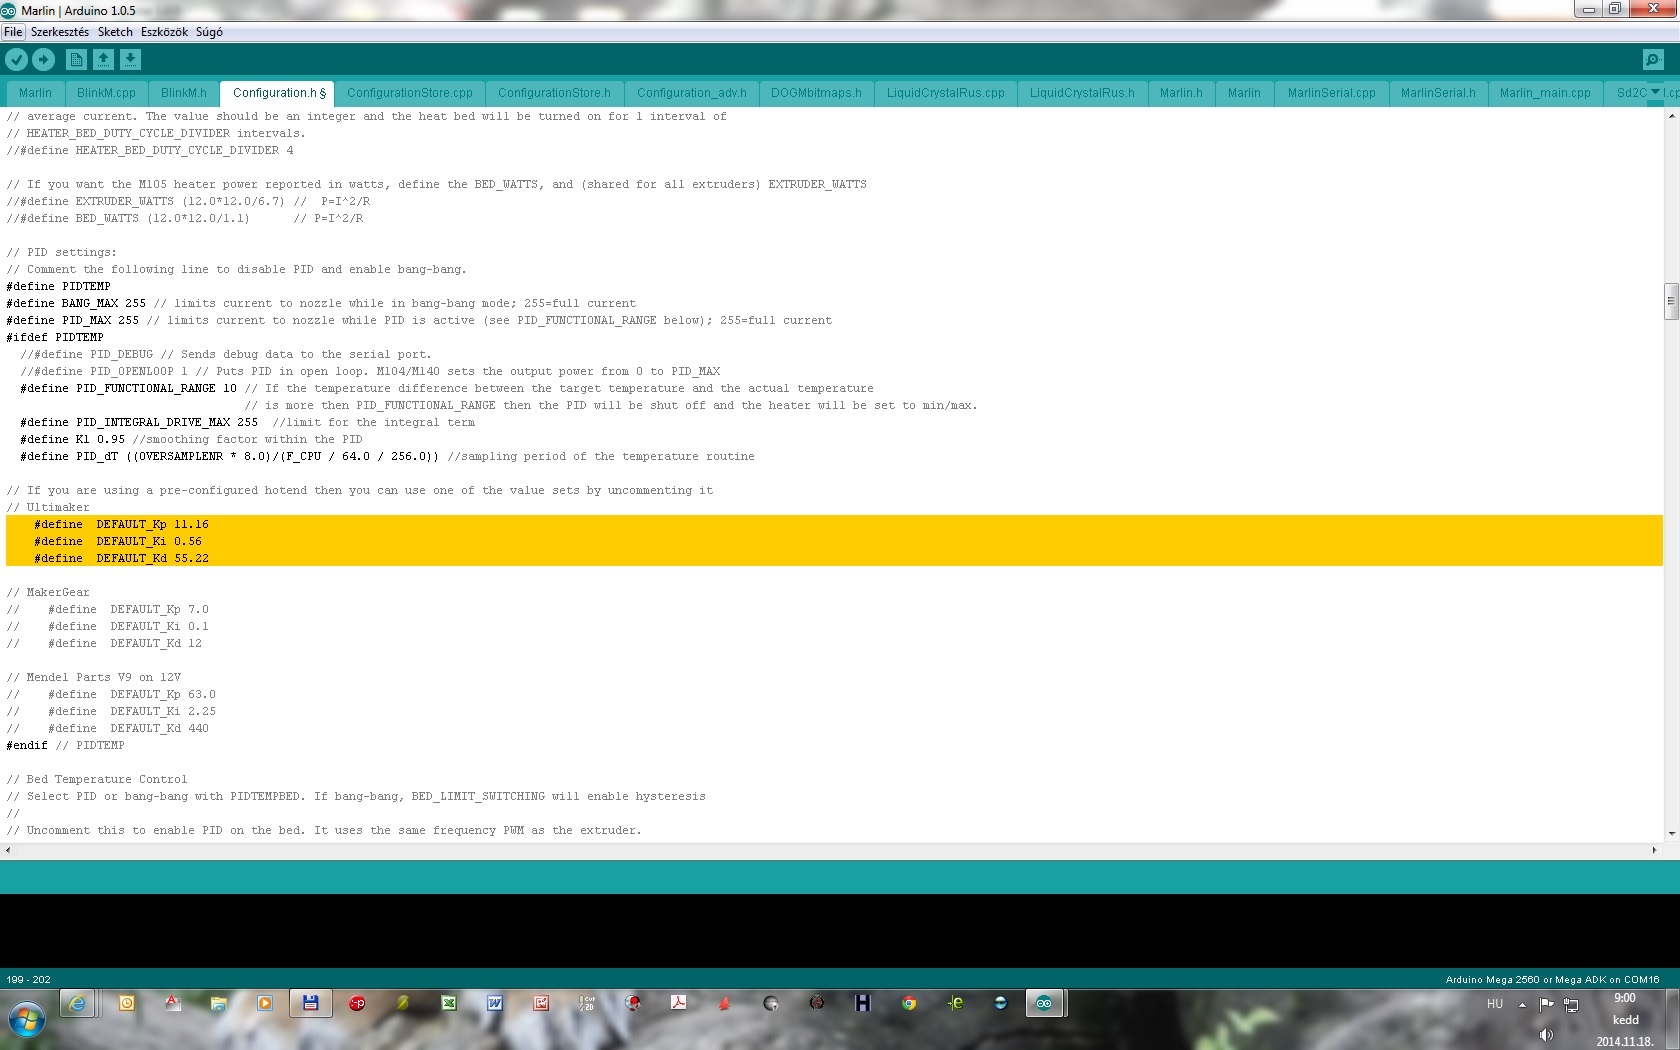
Task: Switch to the Configuration_adv.h tab
Action: [x=691, y=93]
